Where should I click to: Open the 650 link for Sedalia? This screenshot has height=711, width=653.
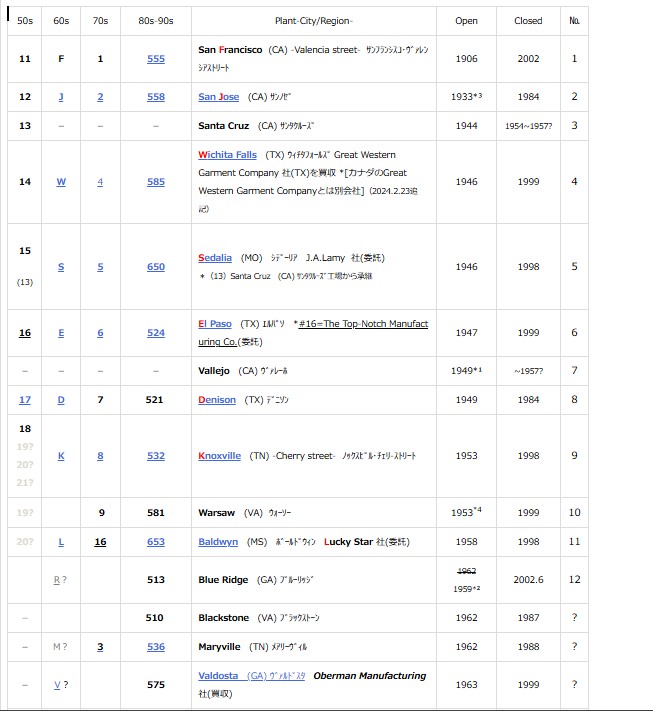[x=156, y=267]
